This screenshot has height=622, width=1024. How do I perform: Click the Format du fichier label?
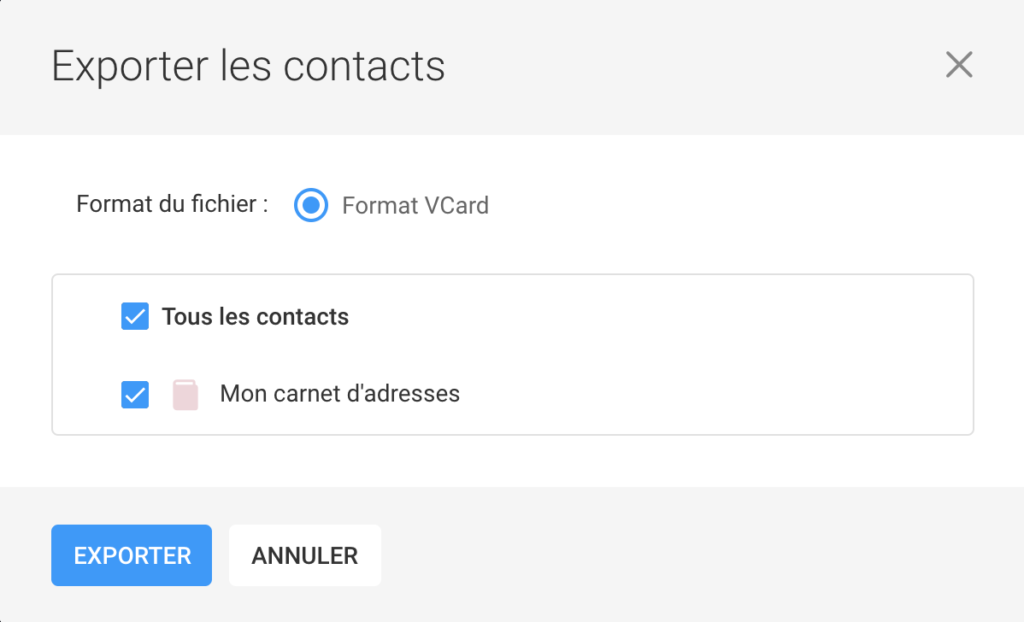pos(172,205)
